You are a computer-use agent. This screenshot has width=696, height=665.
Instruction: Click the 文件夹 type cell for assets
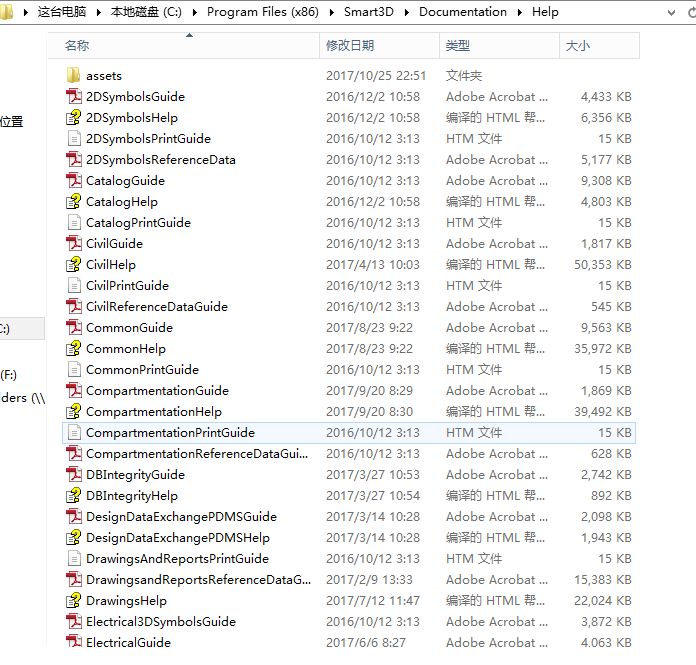pyautogui.click(x=464, y=76)
